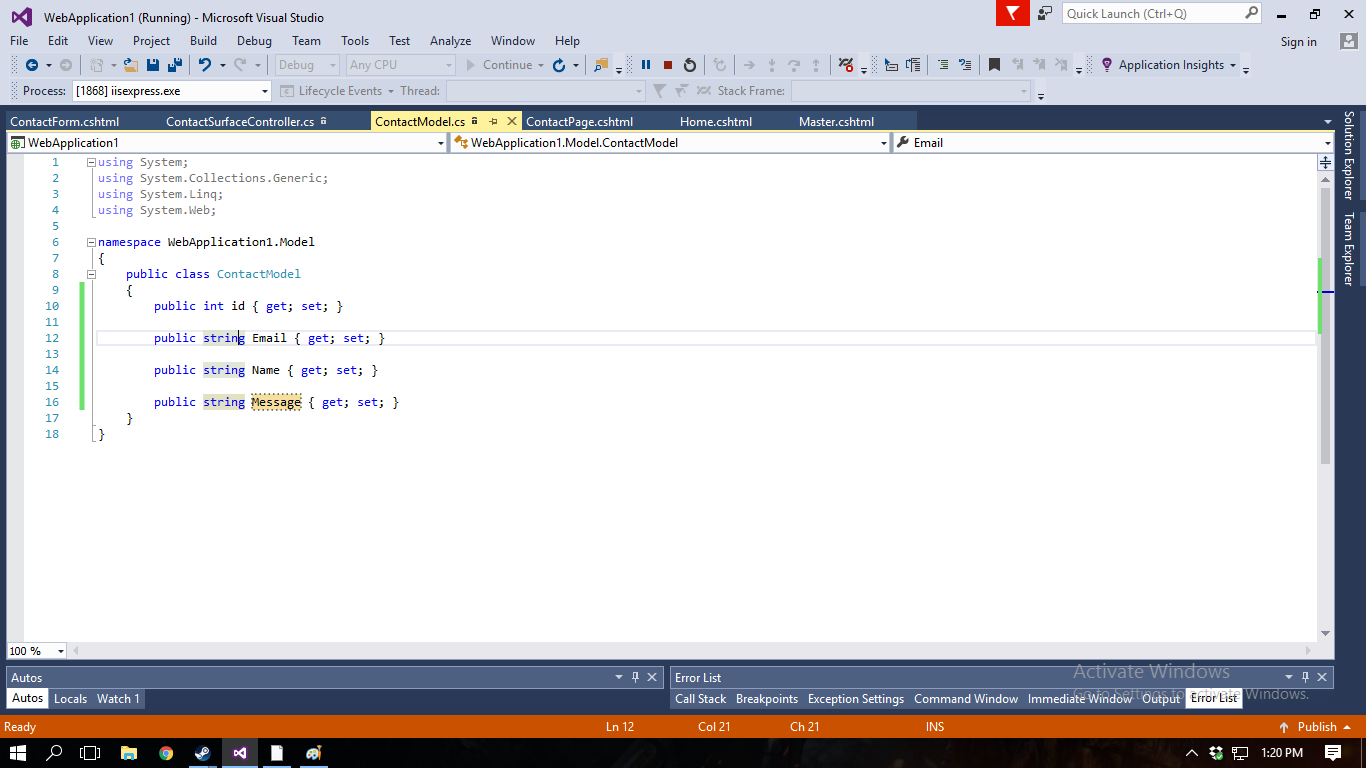Open the Debug menu
The height and width of the screenshot is (768, 1366).
pyautogui.click(x=254, y=41)
